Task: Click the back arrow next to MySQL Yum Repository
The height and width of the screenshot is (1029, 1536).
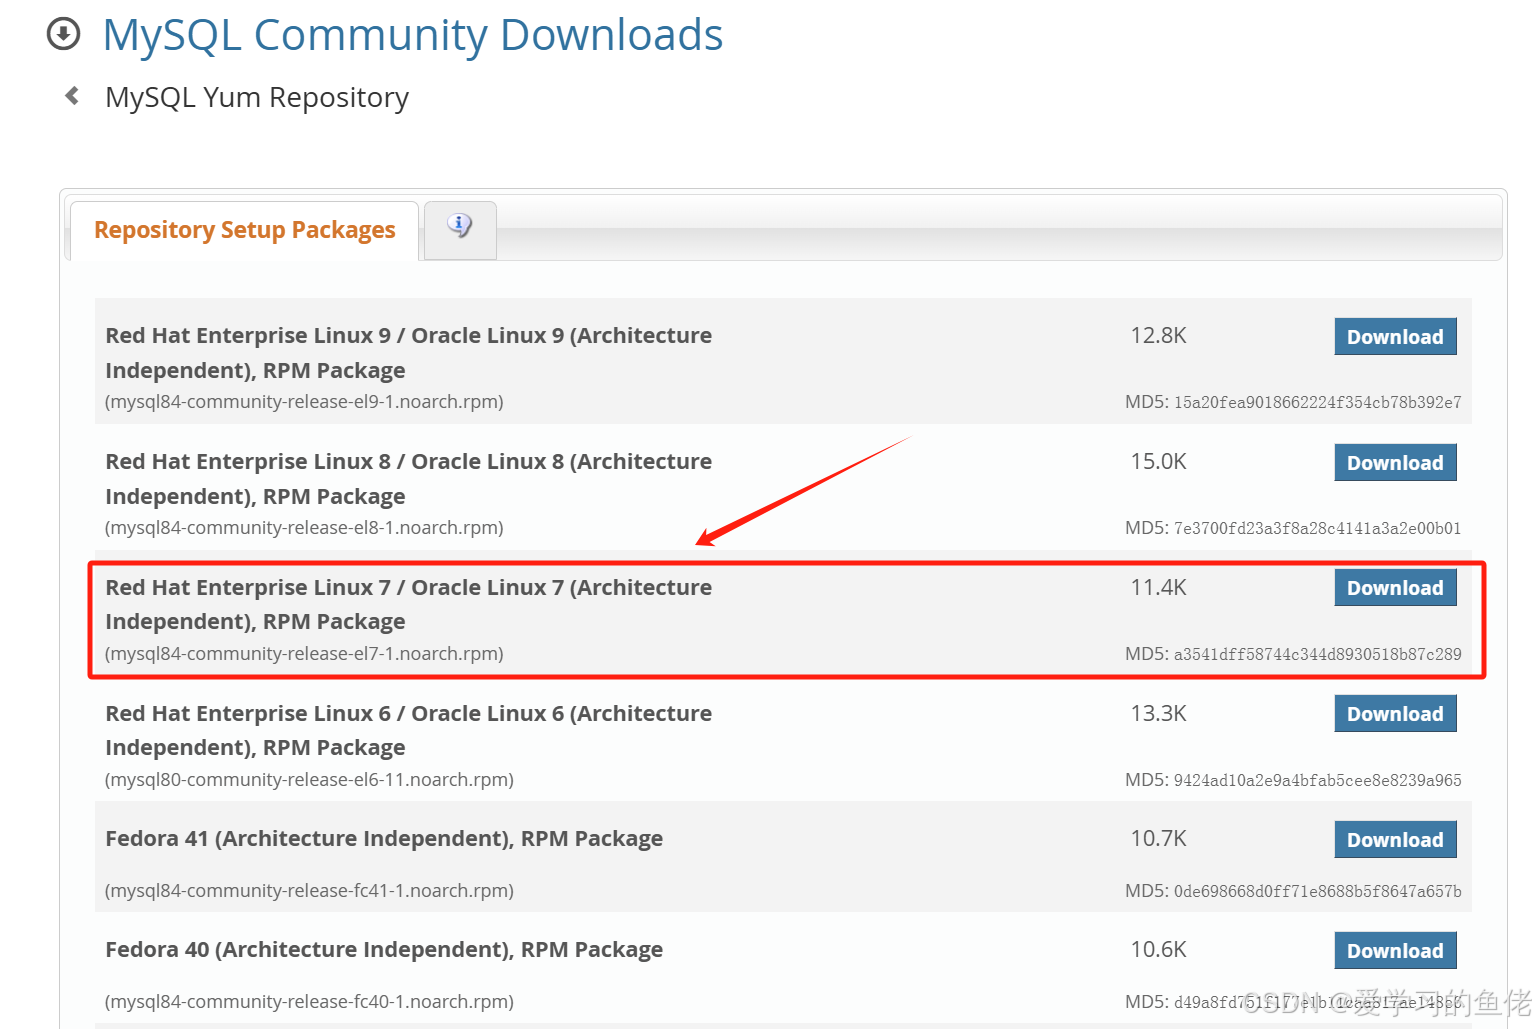Action: pyautogui.click(x=72, y=96)
